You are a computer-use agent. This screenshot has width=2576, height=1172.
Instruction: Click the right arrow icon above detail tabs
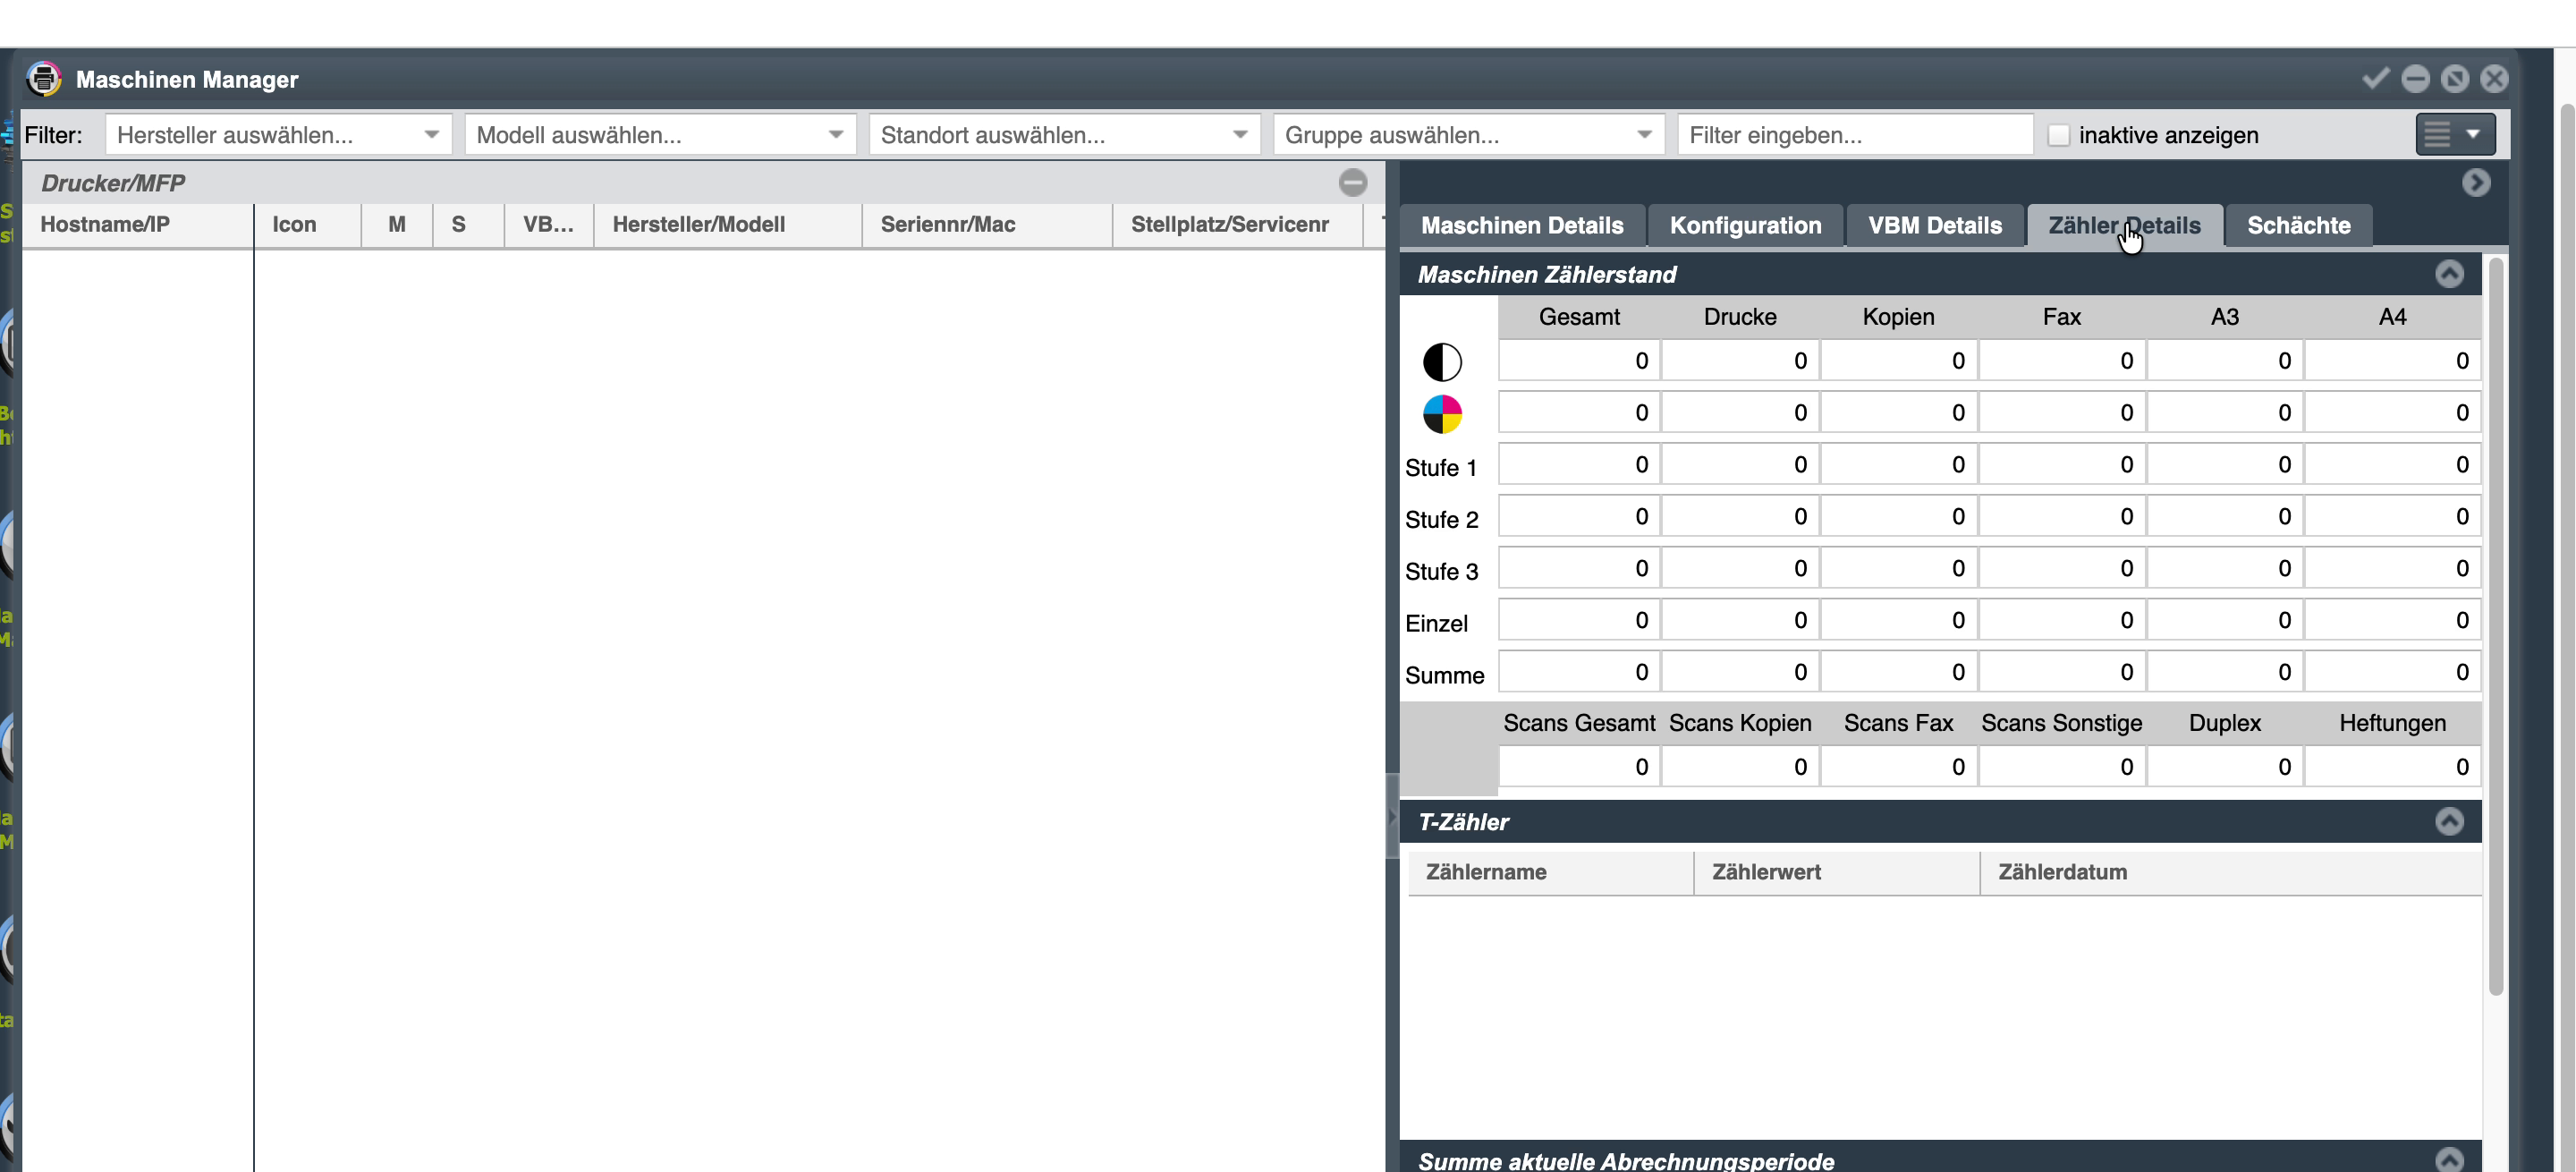(x=2476, y=182)
